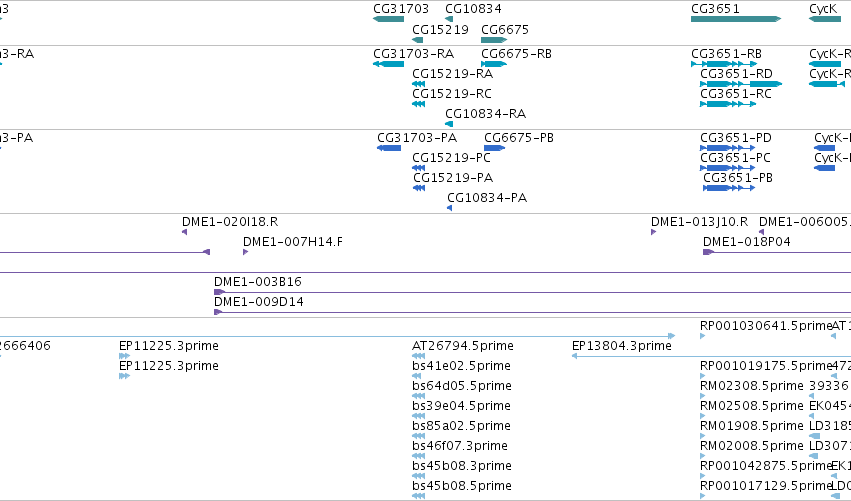Open transcript CG3651-RC
Viewport: 851px width, 501px height.
(728, 104)
